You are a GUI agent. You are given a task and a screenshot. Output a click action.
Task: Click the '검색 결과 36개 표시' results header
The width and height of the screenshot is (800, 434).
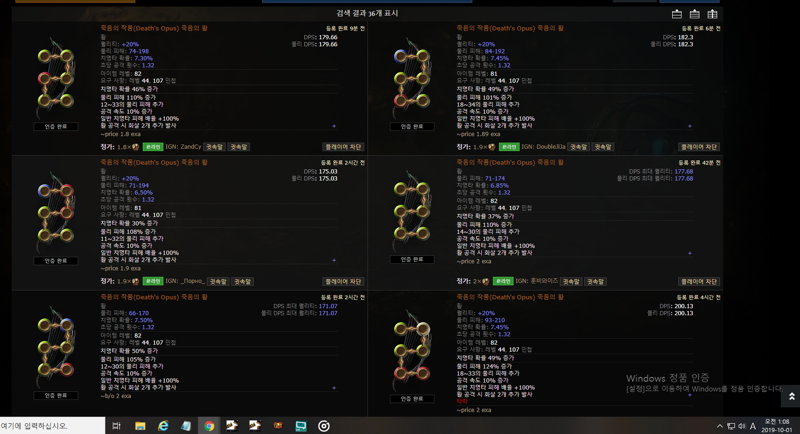click(367, 13)
